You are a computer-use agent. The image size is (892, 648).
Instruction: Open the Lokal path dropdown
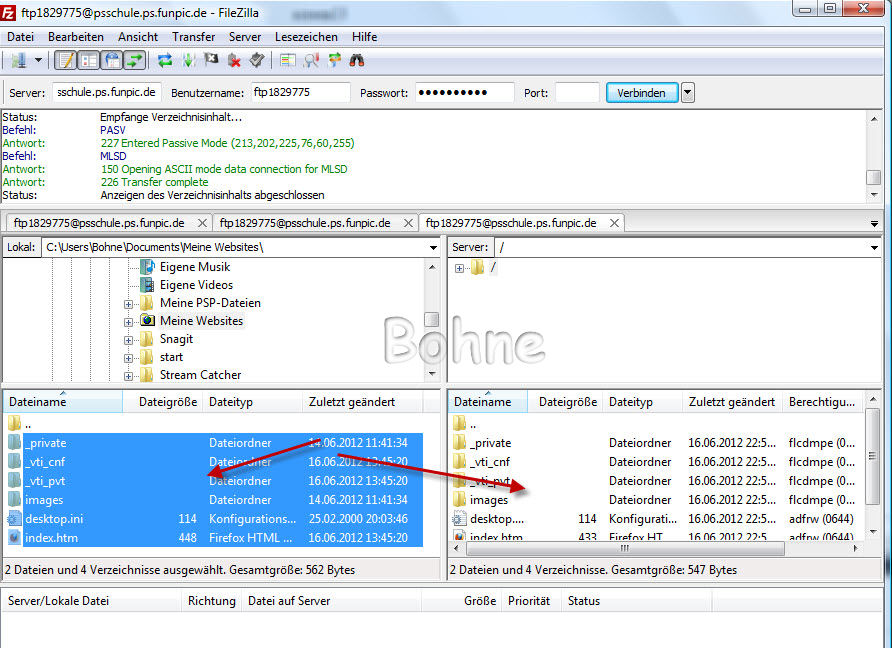tap(432, 247)
